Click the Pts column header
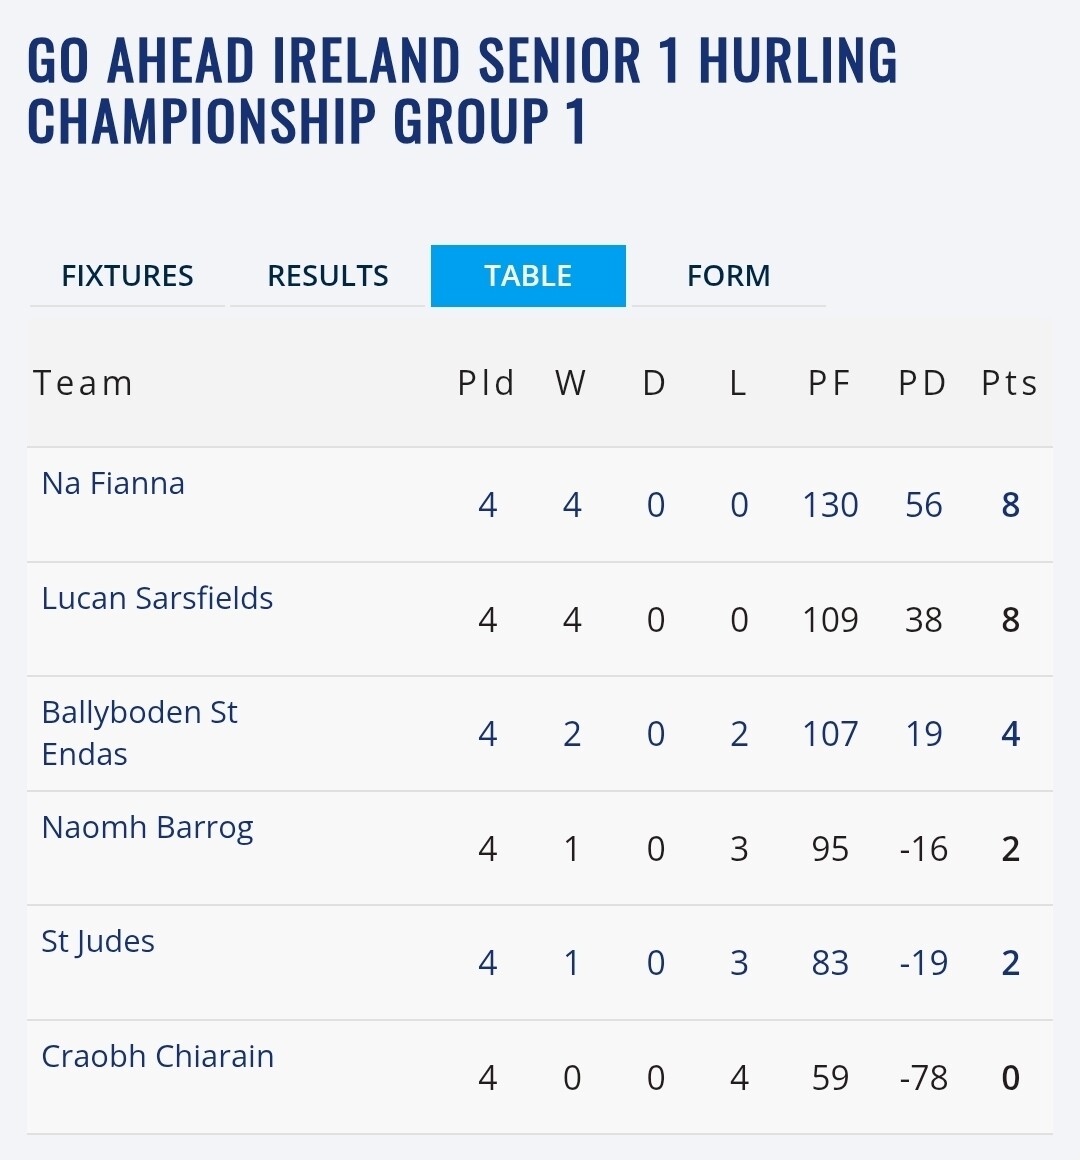The width and height of the screenshot is (1080, 1160). (x=1009, y=384)
